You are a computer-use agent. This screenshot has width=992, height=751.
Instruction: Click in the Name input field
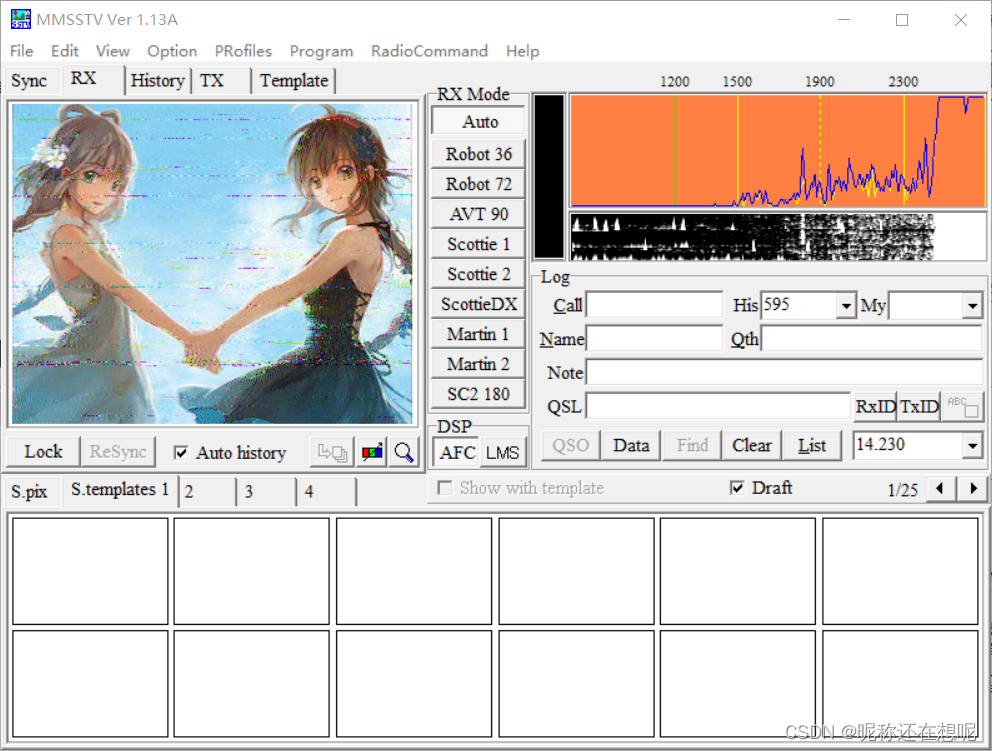pyautogui.click(x=654, y=338)
